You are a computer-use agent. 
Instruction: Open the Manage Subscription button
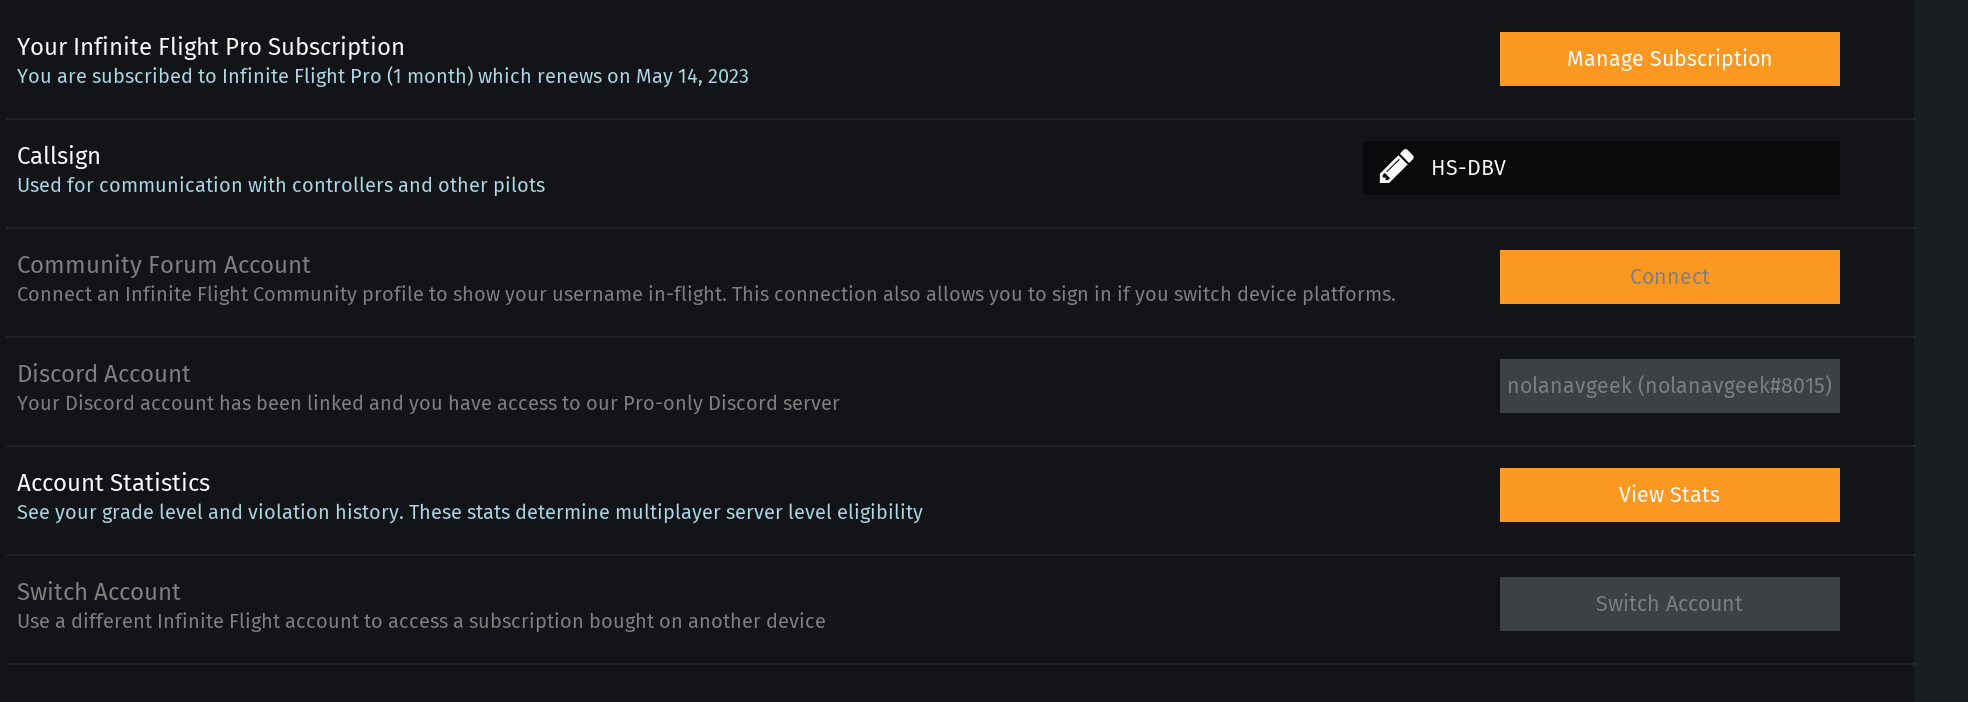(1669, 59)
